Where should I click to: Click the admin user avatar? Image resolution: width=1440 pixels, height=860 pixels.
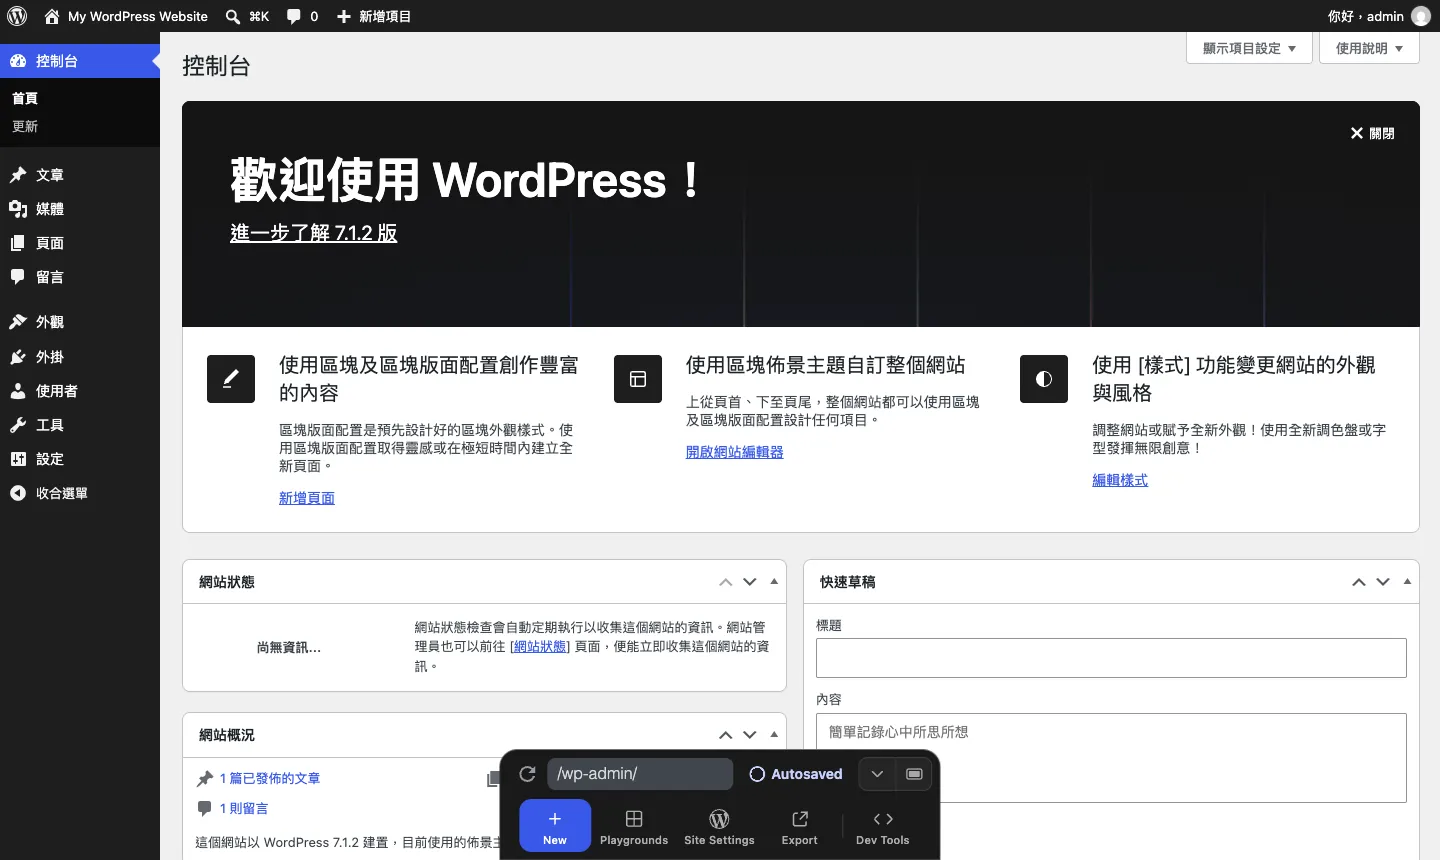click(x=1420, y=16)
